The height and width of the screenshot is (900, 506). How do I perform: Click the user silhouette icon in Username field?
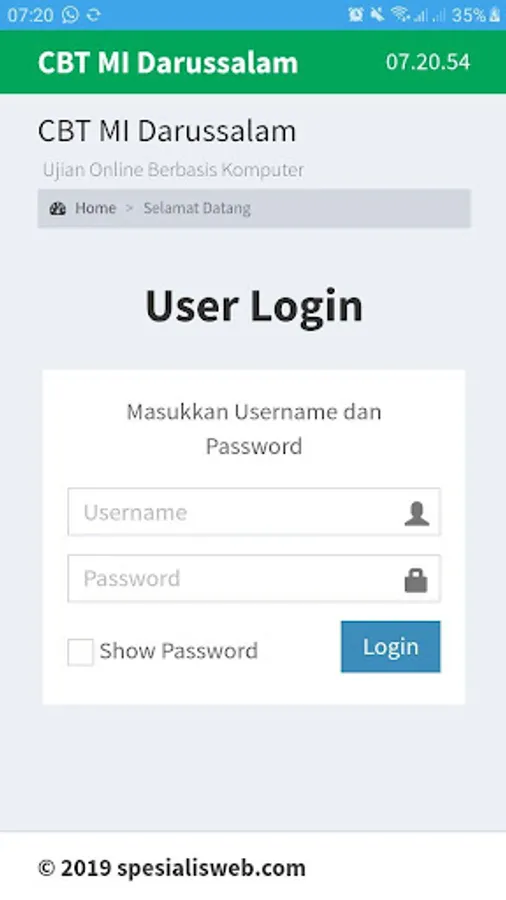coord(417,513)
